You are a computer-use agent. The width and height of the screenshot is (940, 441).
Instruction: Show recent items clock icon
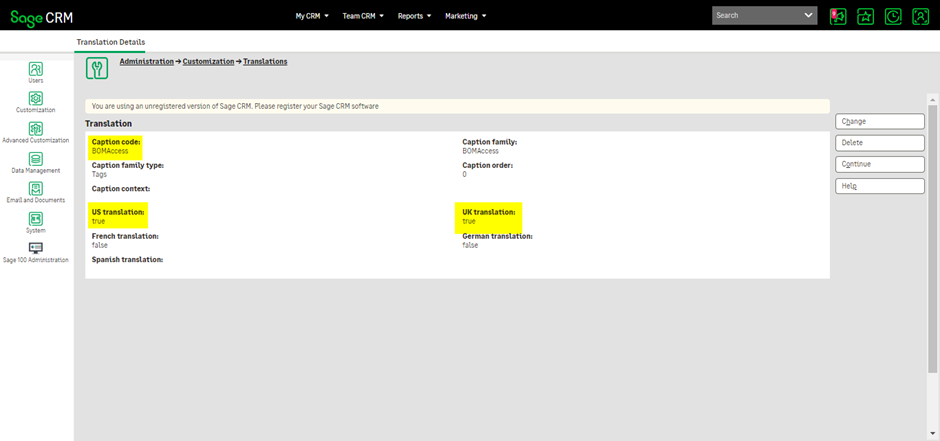(893, 16)
